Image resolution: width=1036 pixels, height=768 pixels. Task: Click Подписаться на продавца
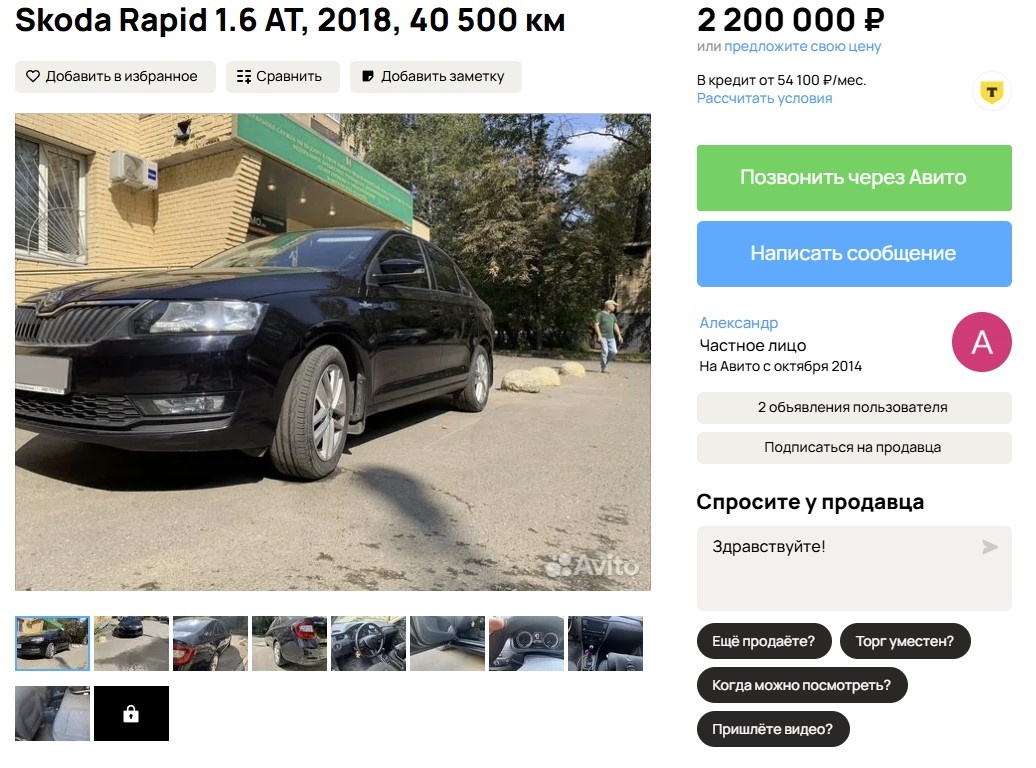(854, 447)
